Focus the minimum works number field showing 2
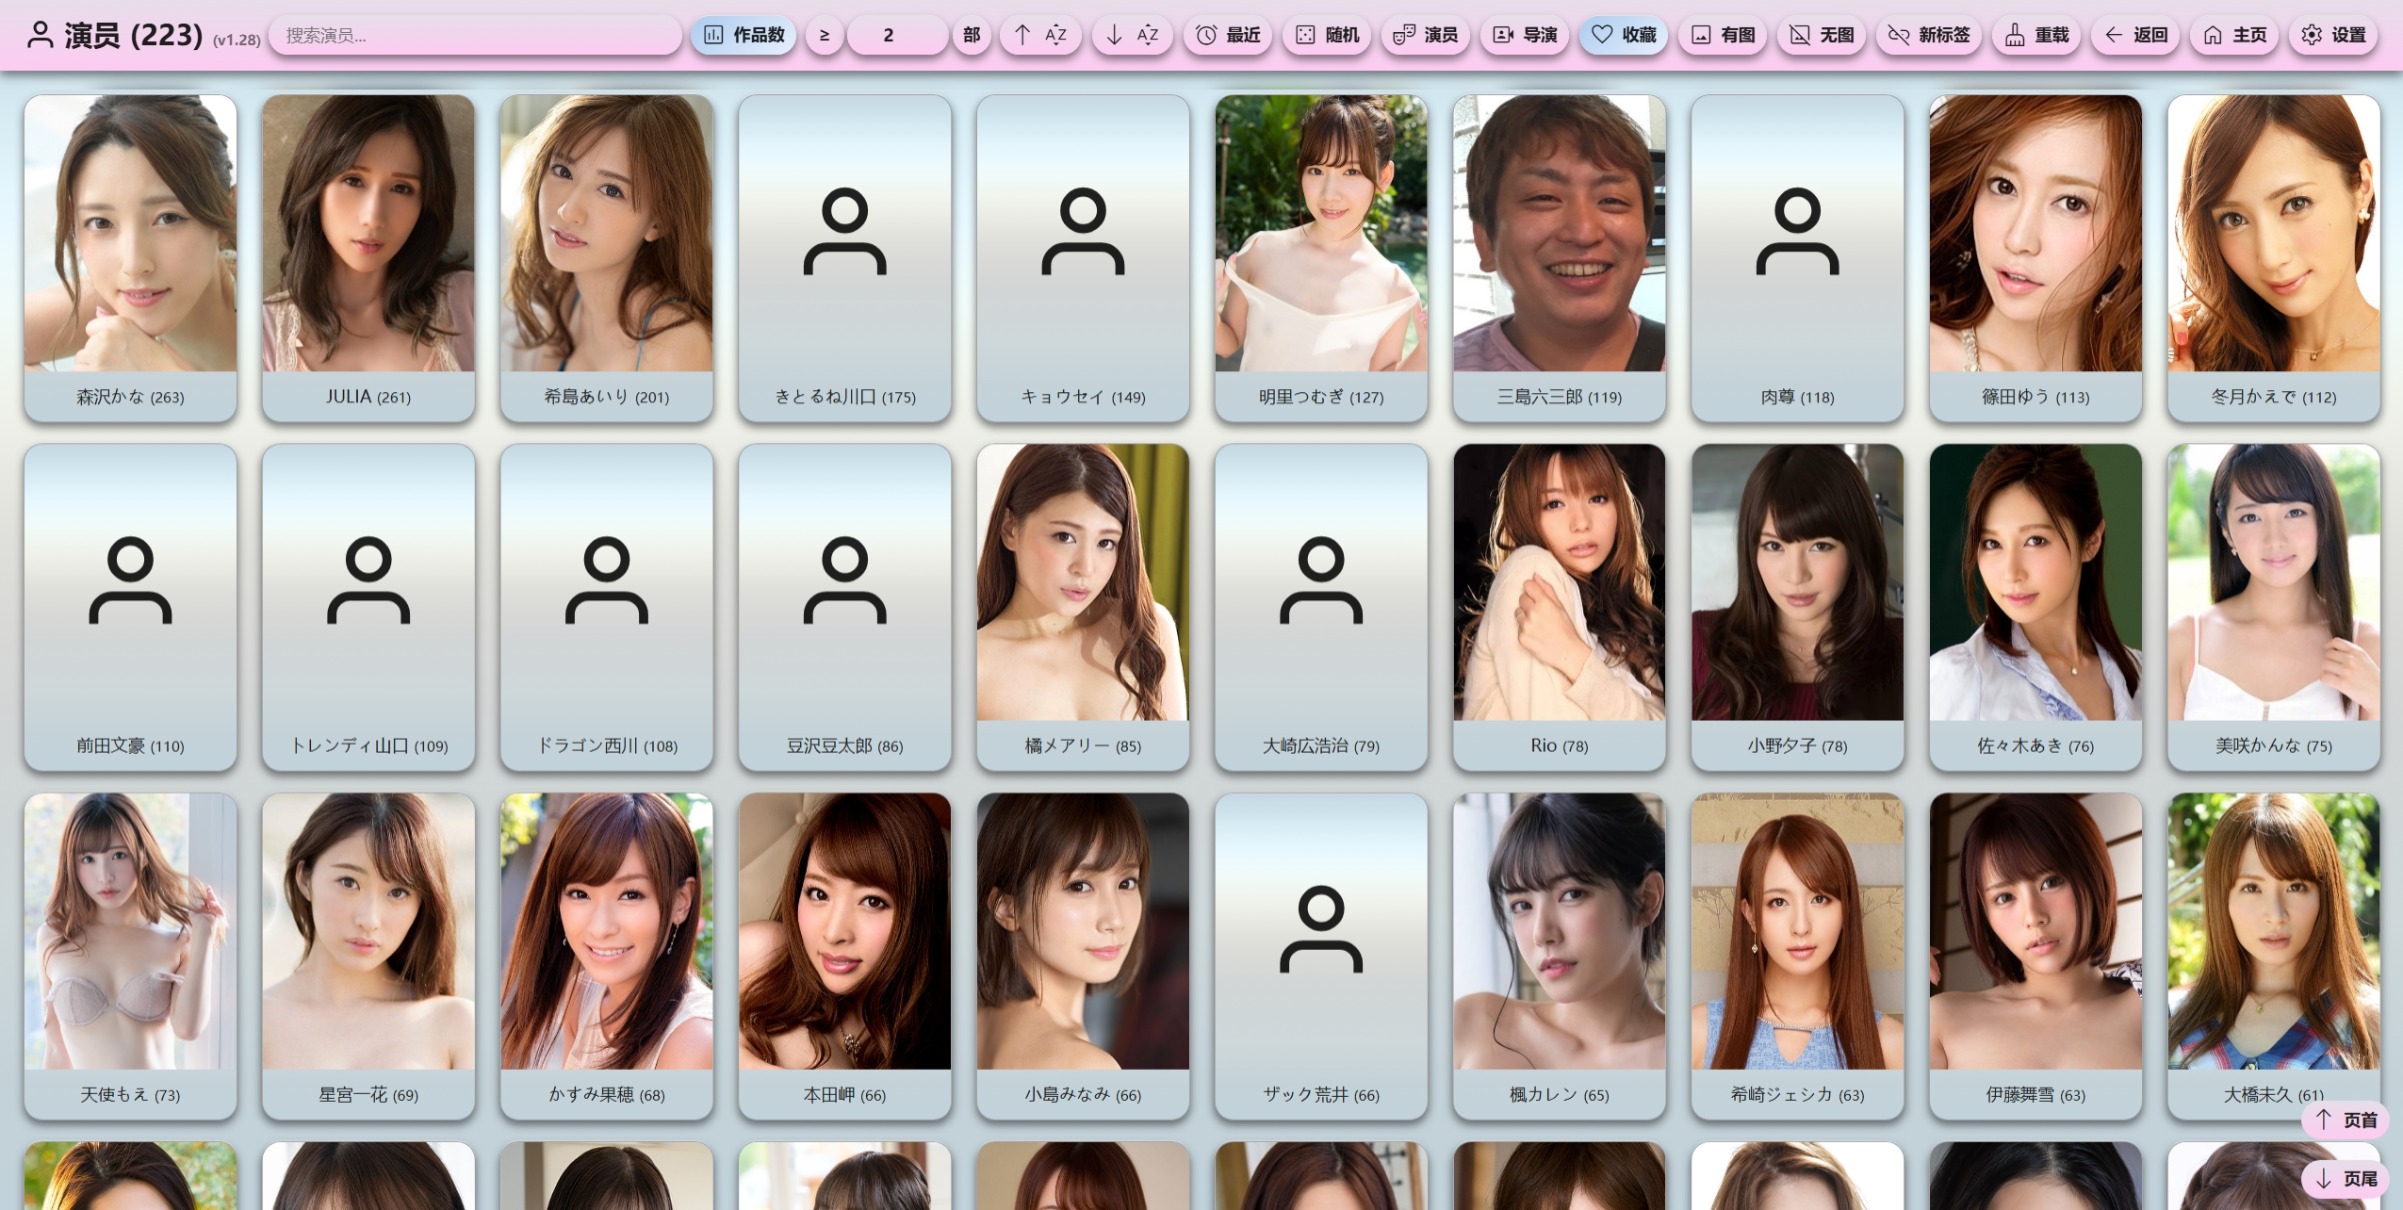Viewport: 2403px width, 1210px height. point(897,35)
